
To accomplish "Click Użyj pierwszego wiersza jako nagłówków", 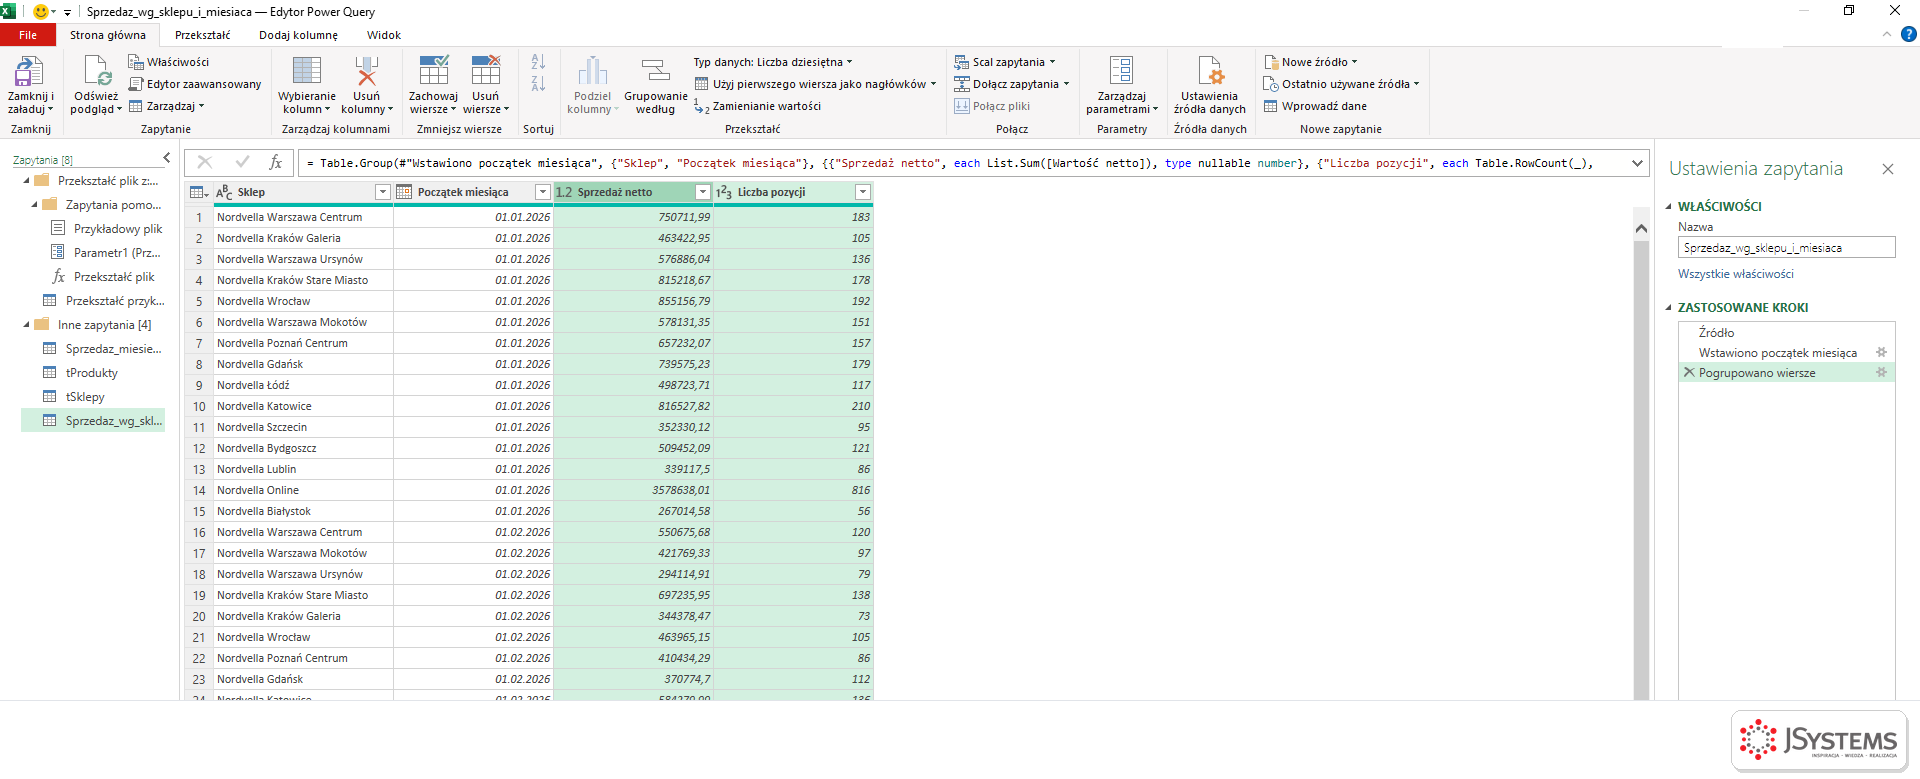I will [x=815, y=84].
